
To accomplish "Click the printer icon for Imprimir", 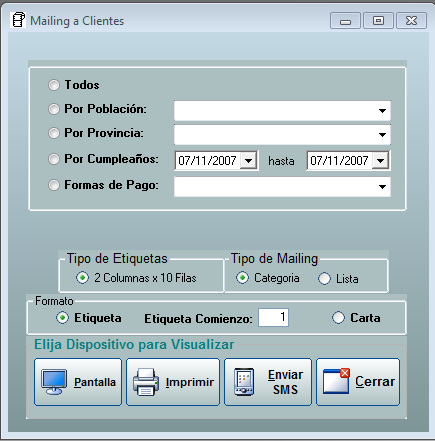I will (146, 382).
